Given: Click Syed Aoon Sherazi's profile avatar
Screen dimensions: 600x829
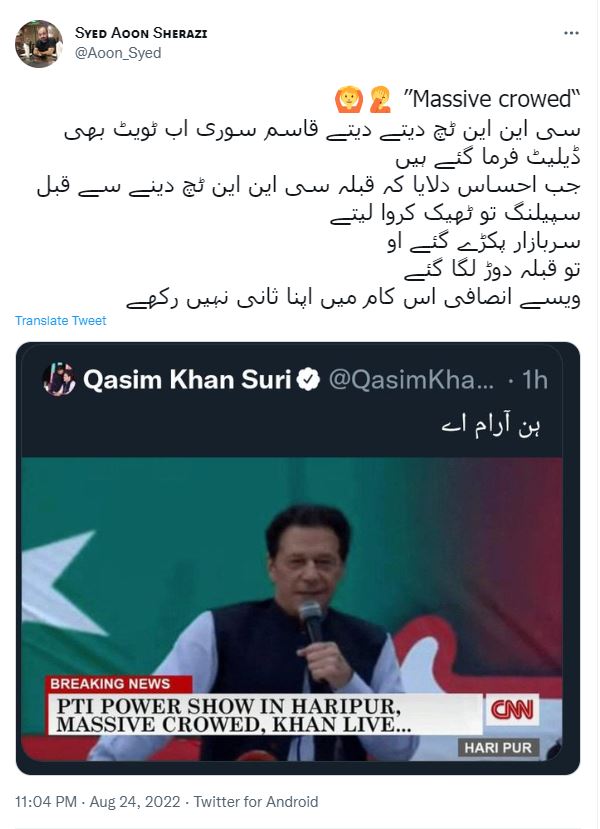Looking at the screenshot, I should pos(39,43).
